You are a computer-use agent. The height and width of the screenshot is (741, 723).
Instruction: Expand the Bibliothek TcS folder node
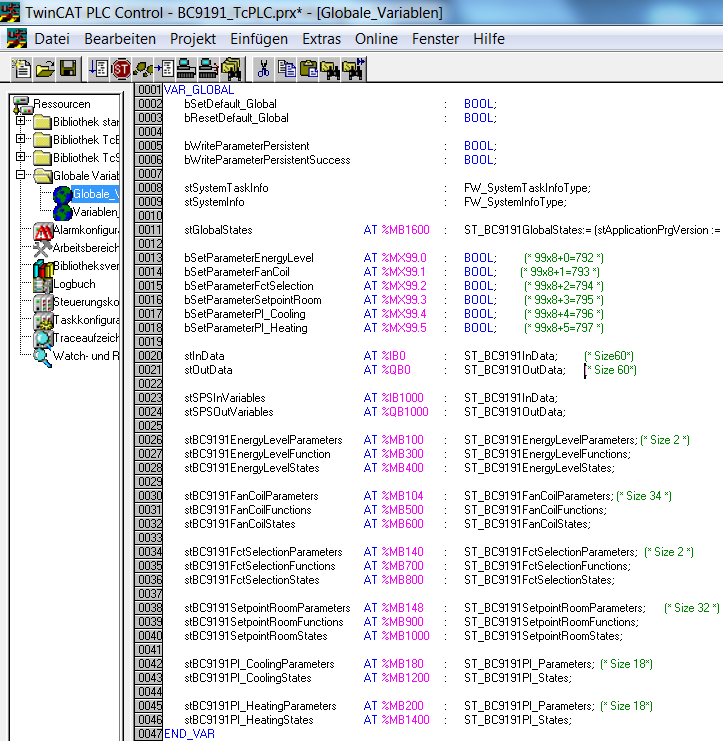coord(22,158)
